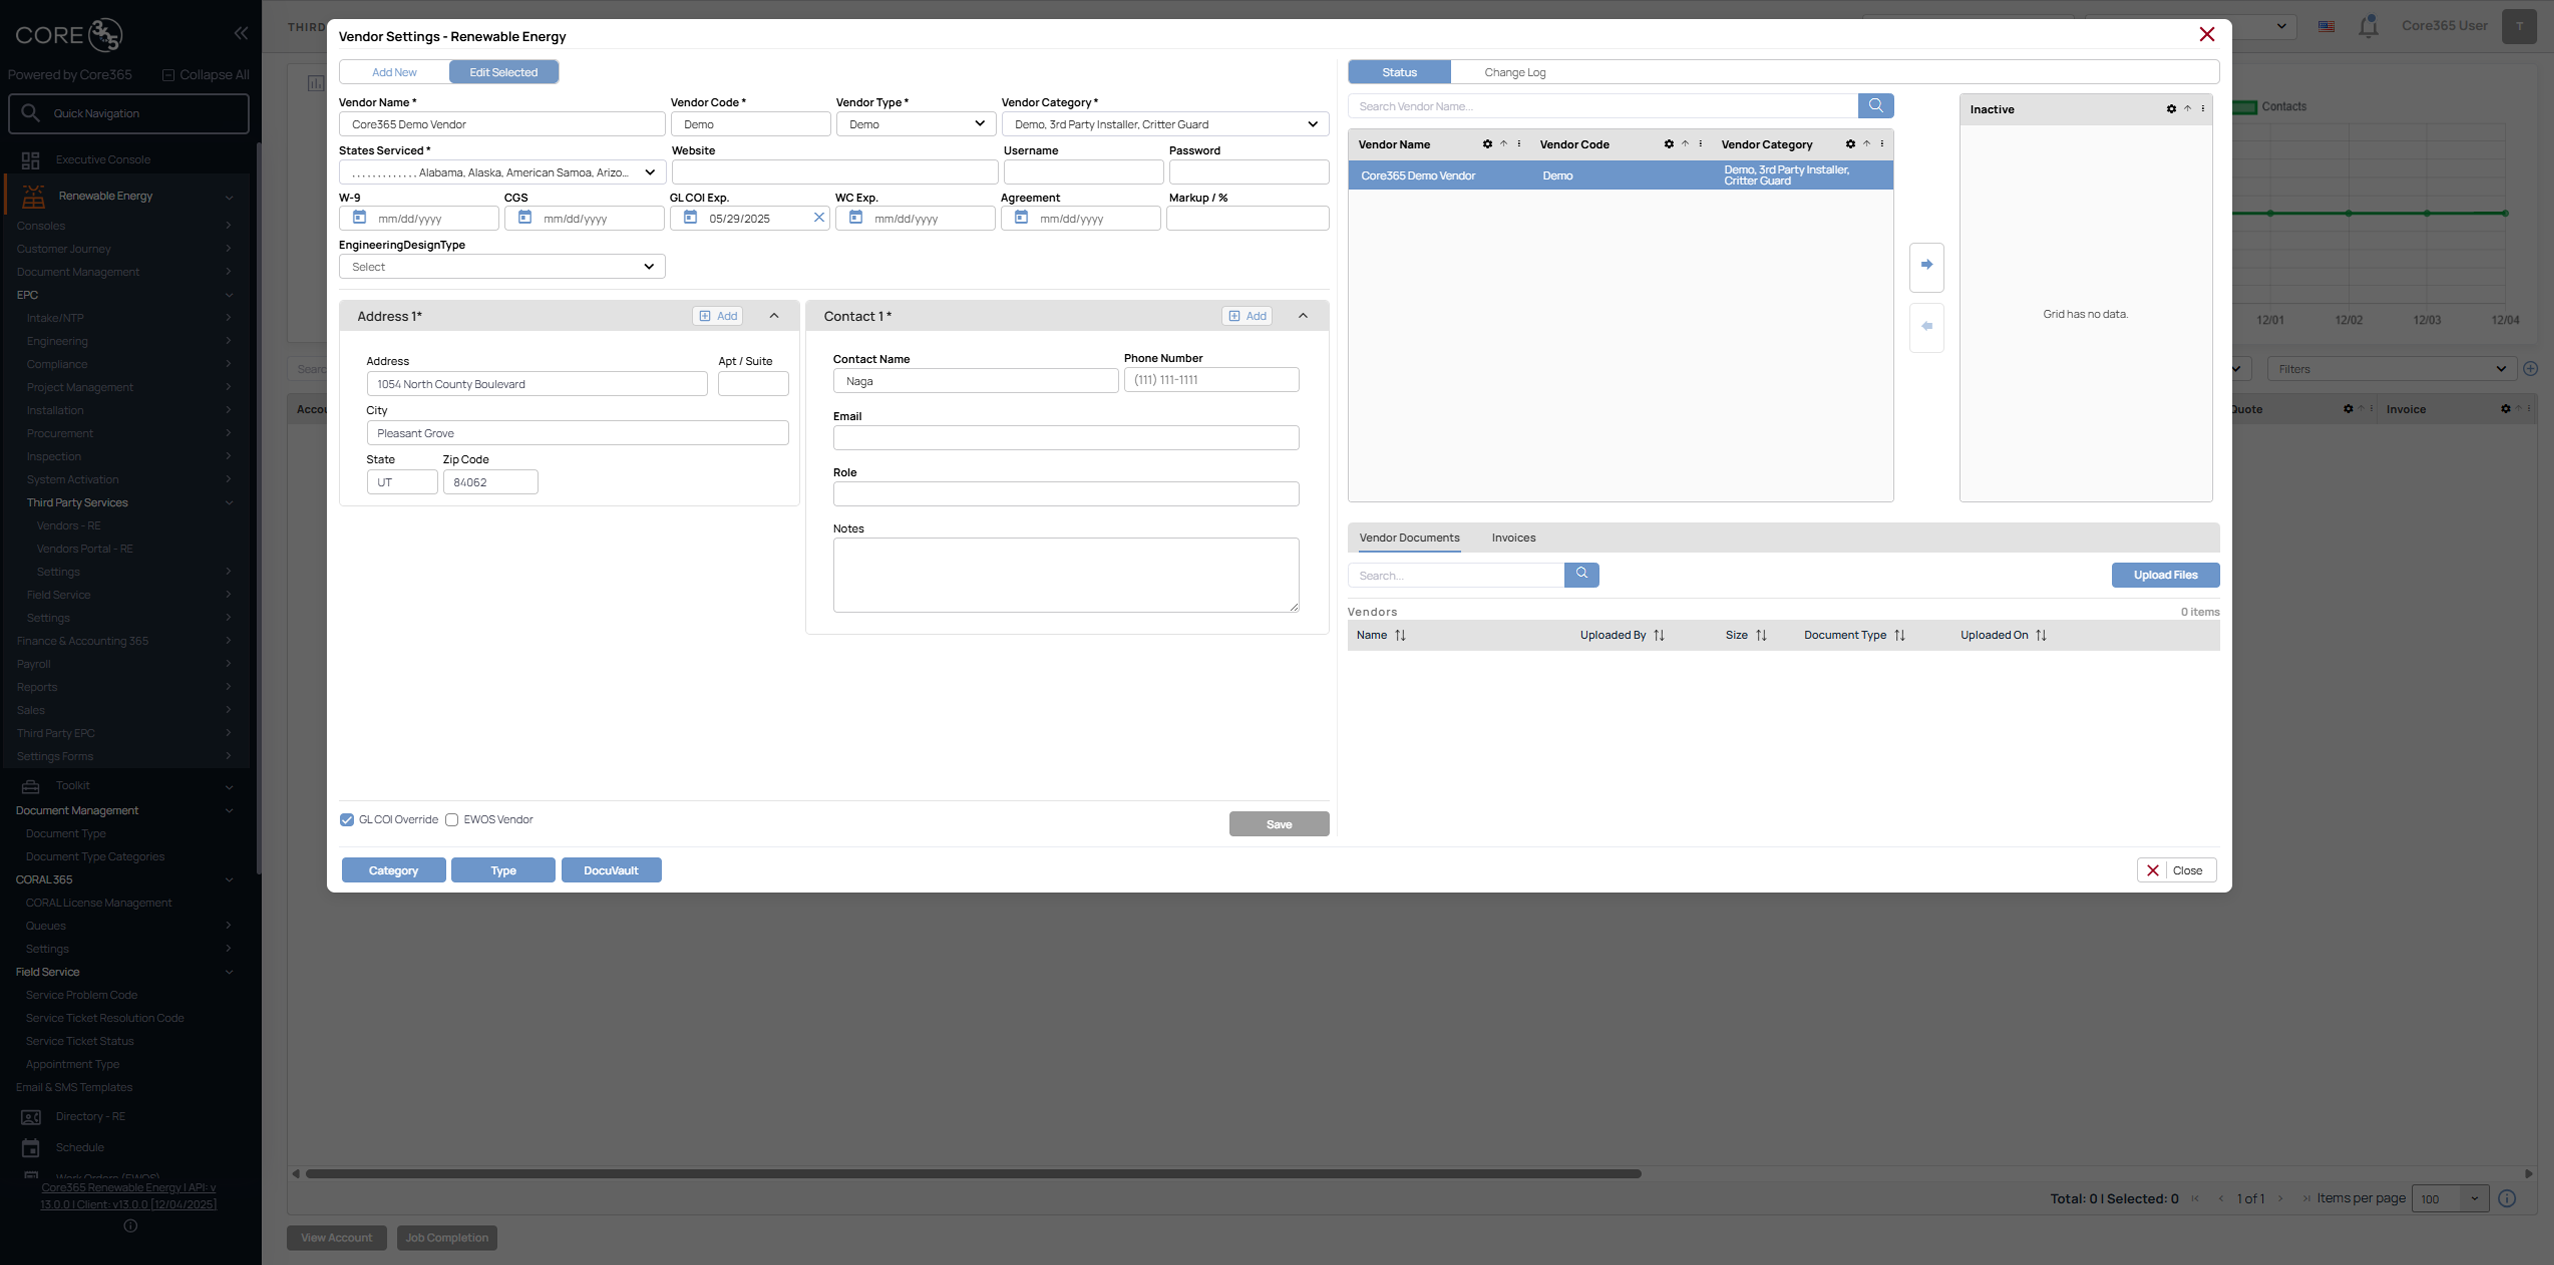Click the DocuVault button

pos(611,871)
